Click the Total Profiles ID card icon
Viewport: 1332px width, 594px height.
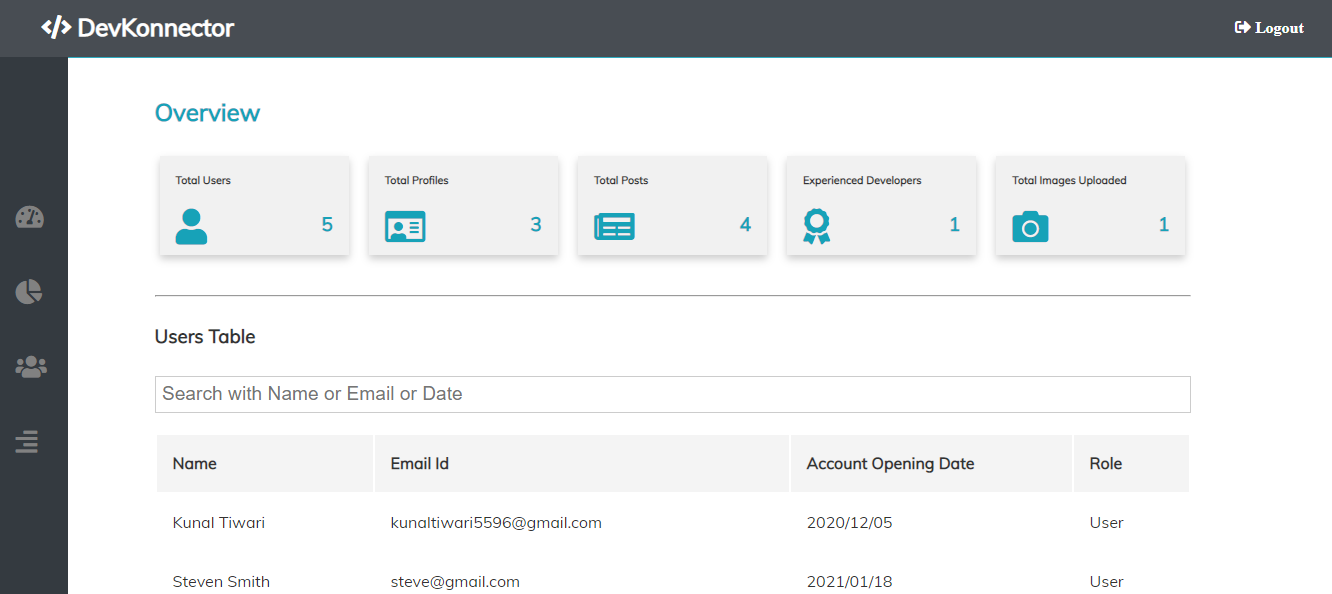[x=405, y=226]
